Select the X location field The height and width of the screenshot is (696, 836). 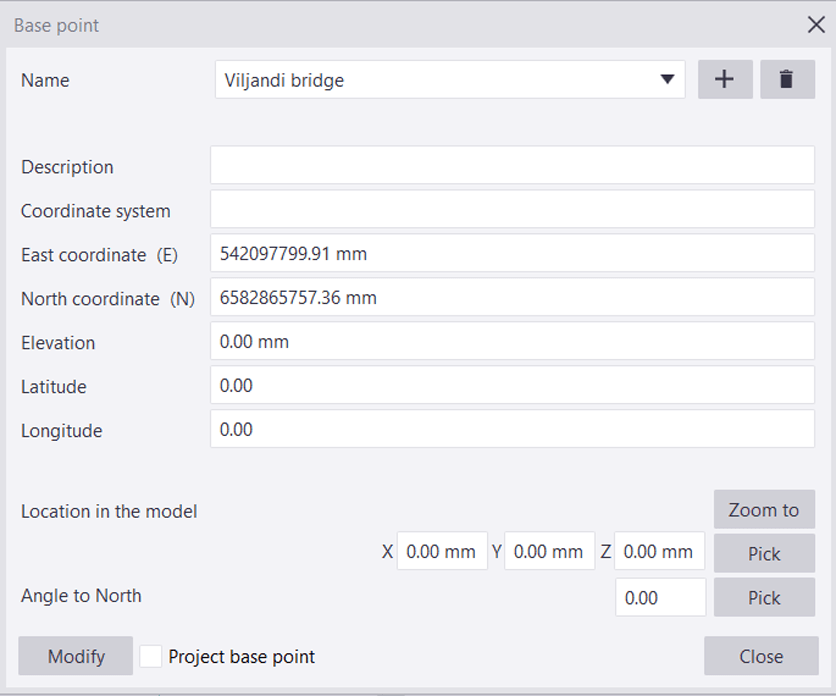pyautogui.click(x=442, y=551)
